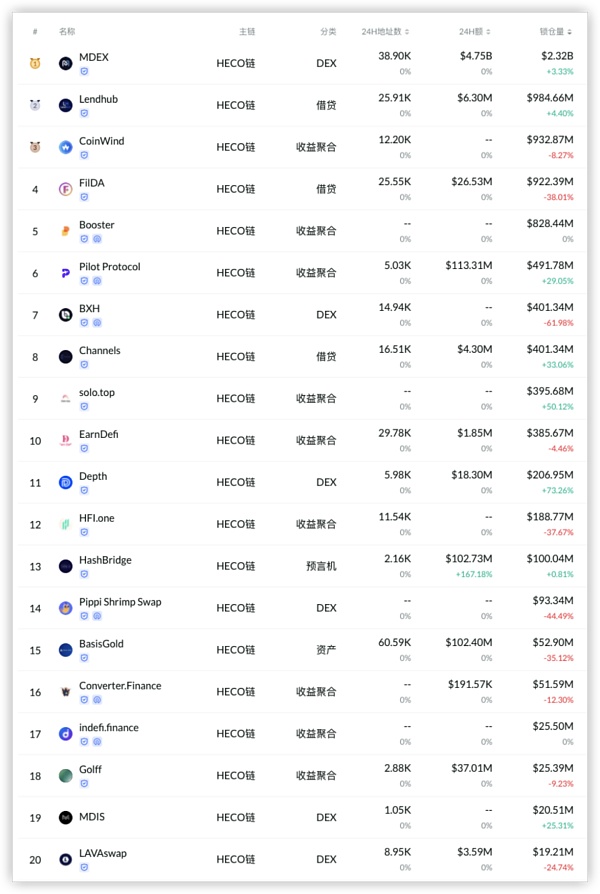This screenshot has height=894, width=600.
Task: Click the indefi.finance logo
Action: tap(66, 734)
